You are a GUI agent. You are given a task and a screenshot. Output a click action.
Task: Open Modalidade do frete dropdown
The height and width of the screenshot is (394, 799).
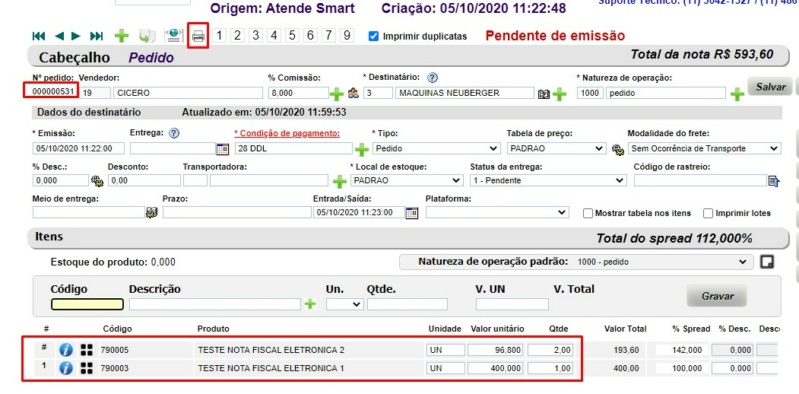click(x=704, y=149)
